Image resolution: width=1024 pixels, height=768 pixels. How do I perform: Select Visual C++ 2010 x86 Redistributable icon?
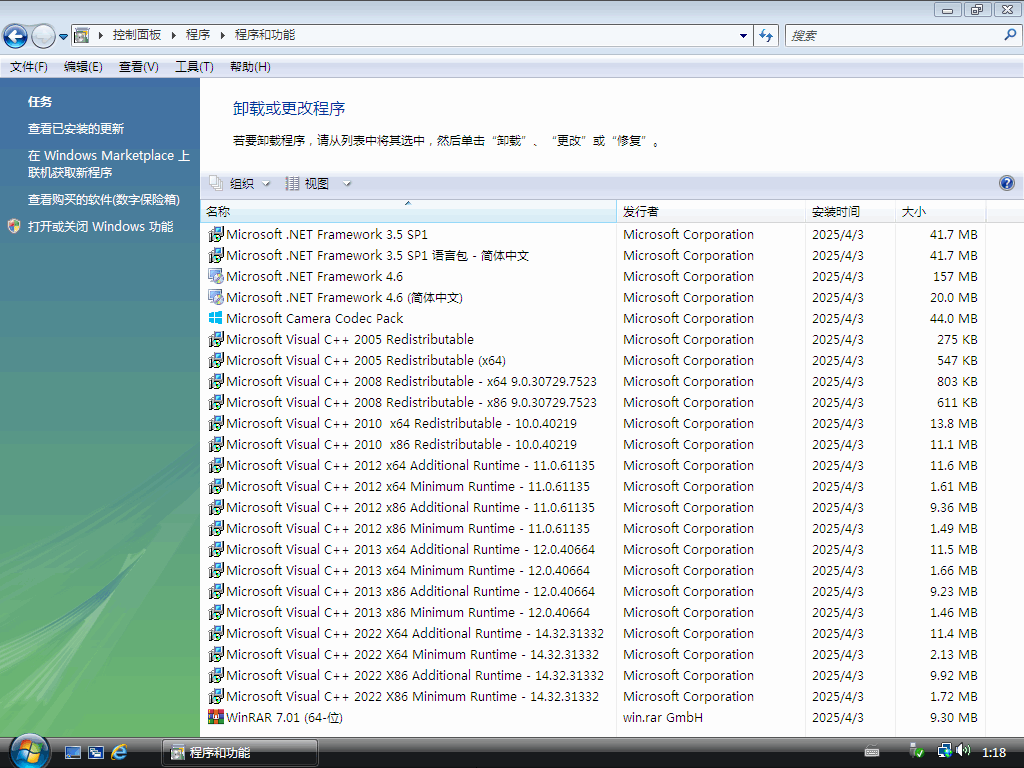(216, 444)
